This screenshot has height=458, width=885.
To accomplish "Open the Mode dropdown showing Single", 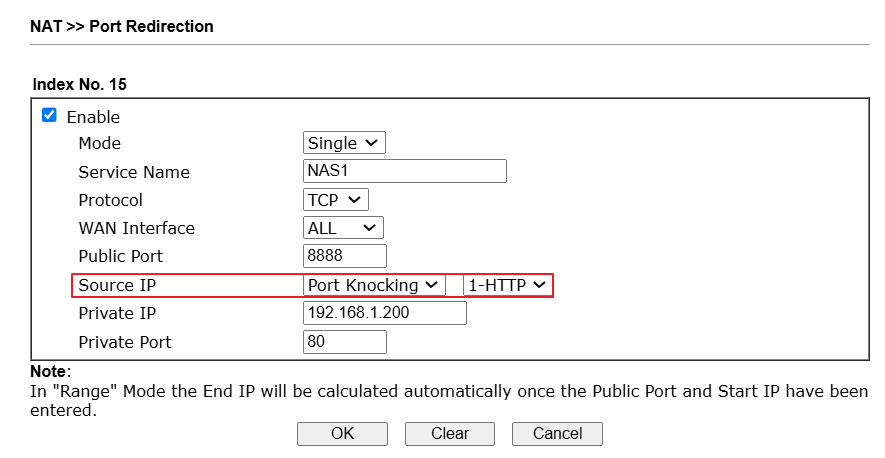I will tap(344, 143).
